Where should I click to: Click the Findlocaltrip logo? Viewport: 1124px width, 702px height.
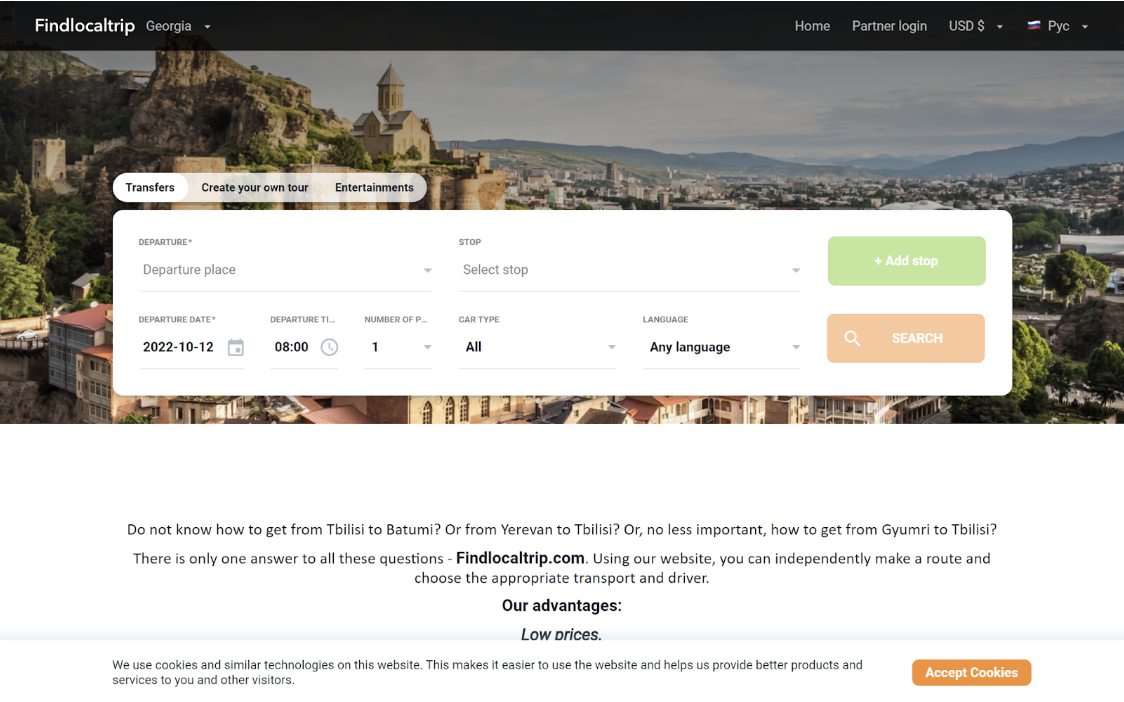click(85, 26)
